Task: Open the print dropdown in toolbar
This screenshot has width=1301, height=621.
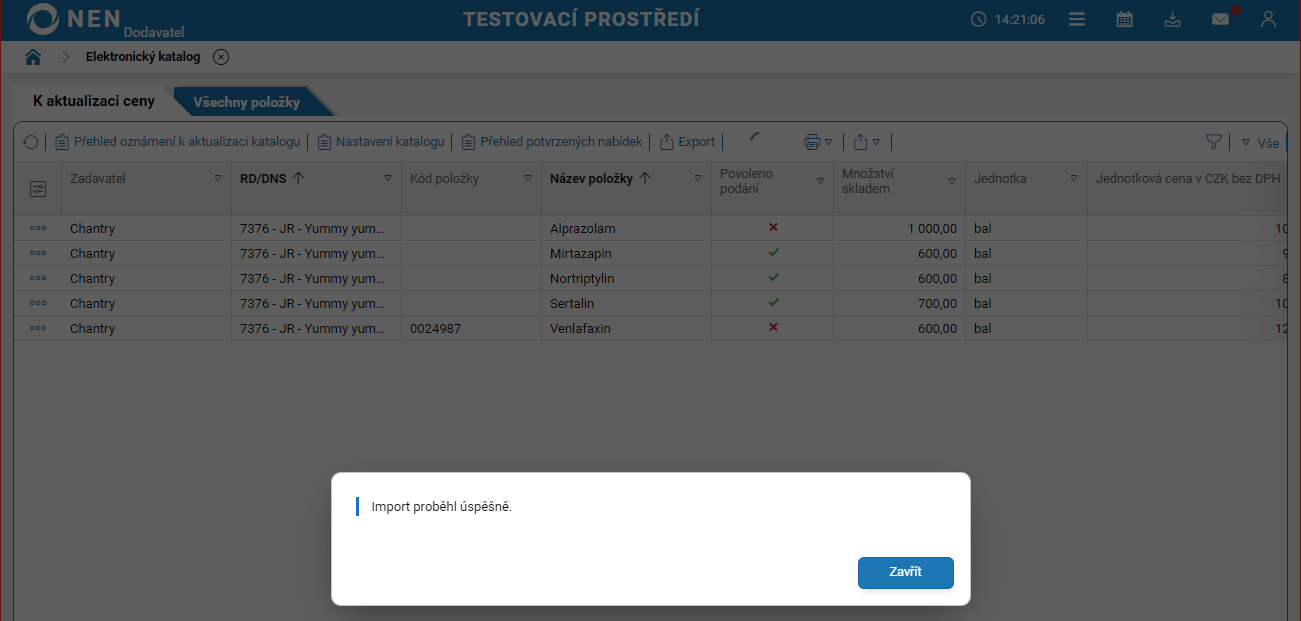Action: [818, 142]
